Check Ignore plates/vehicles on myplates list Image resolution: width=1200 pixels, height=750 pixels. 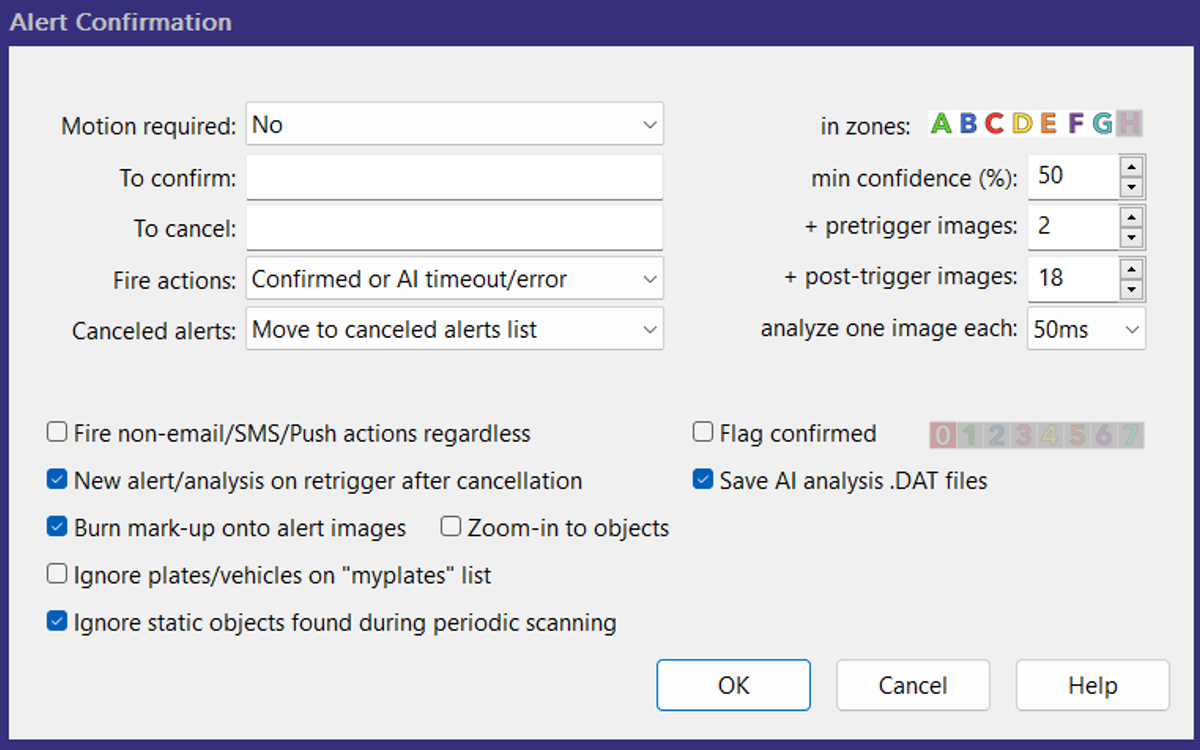[x=57, y=575]
